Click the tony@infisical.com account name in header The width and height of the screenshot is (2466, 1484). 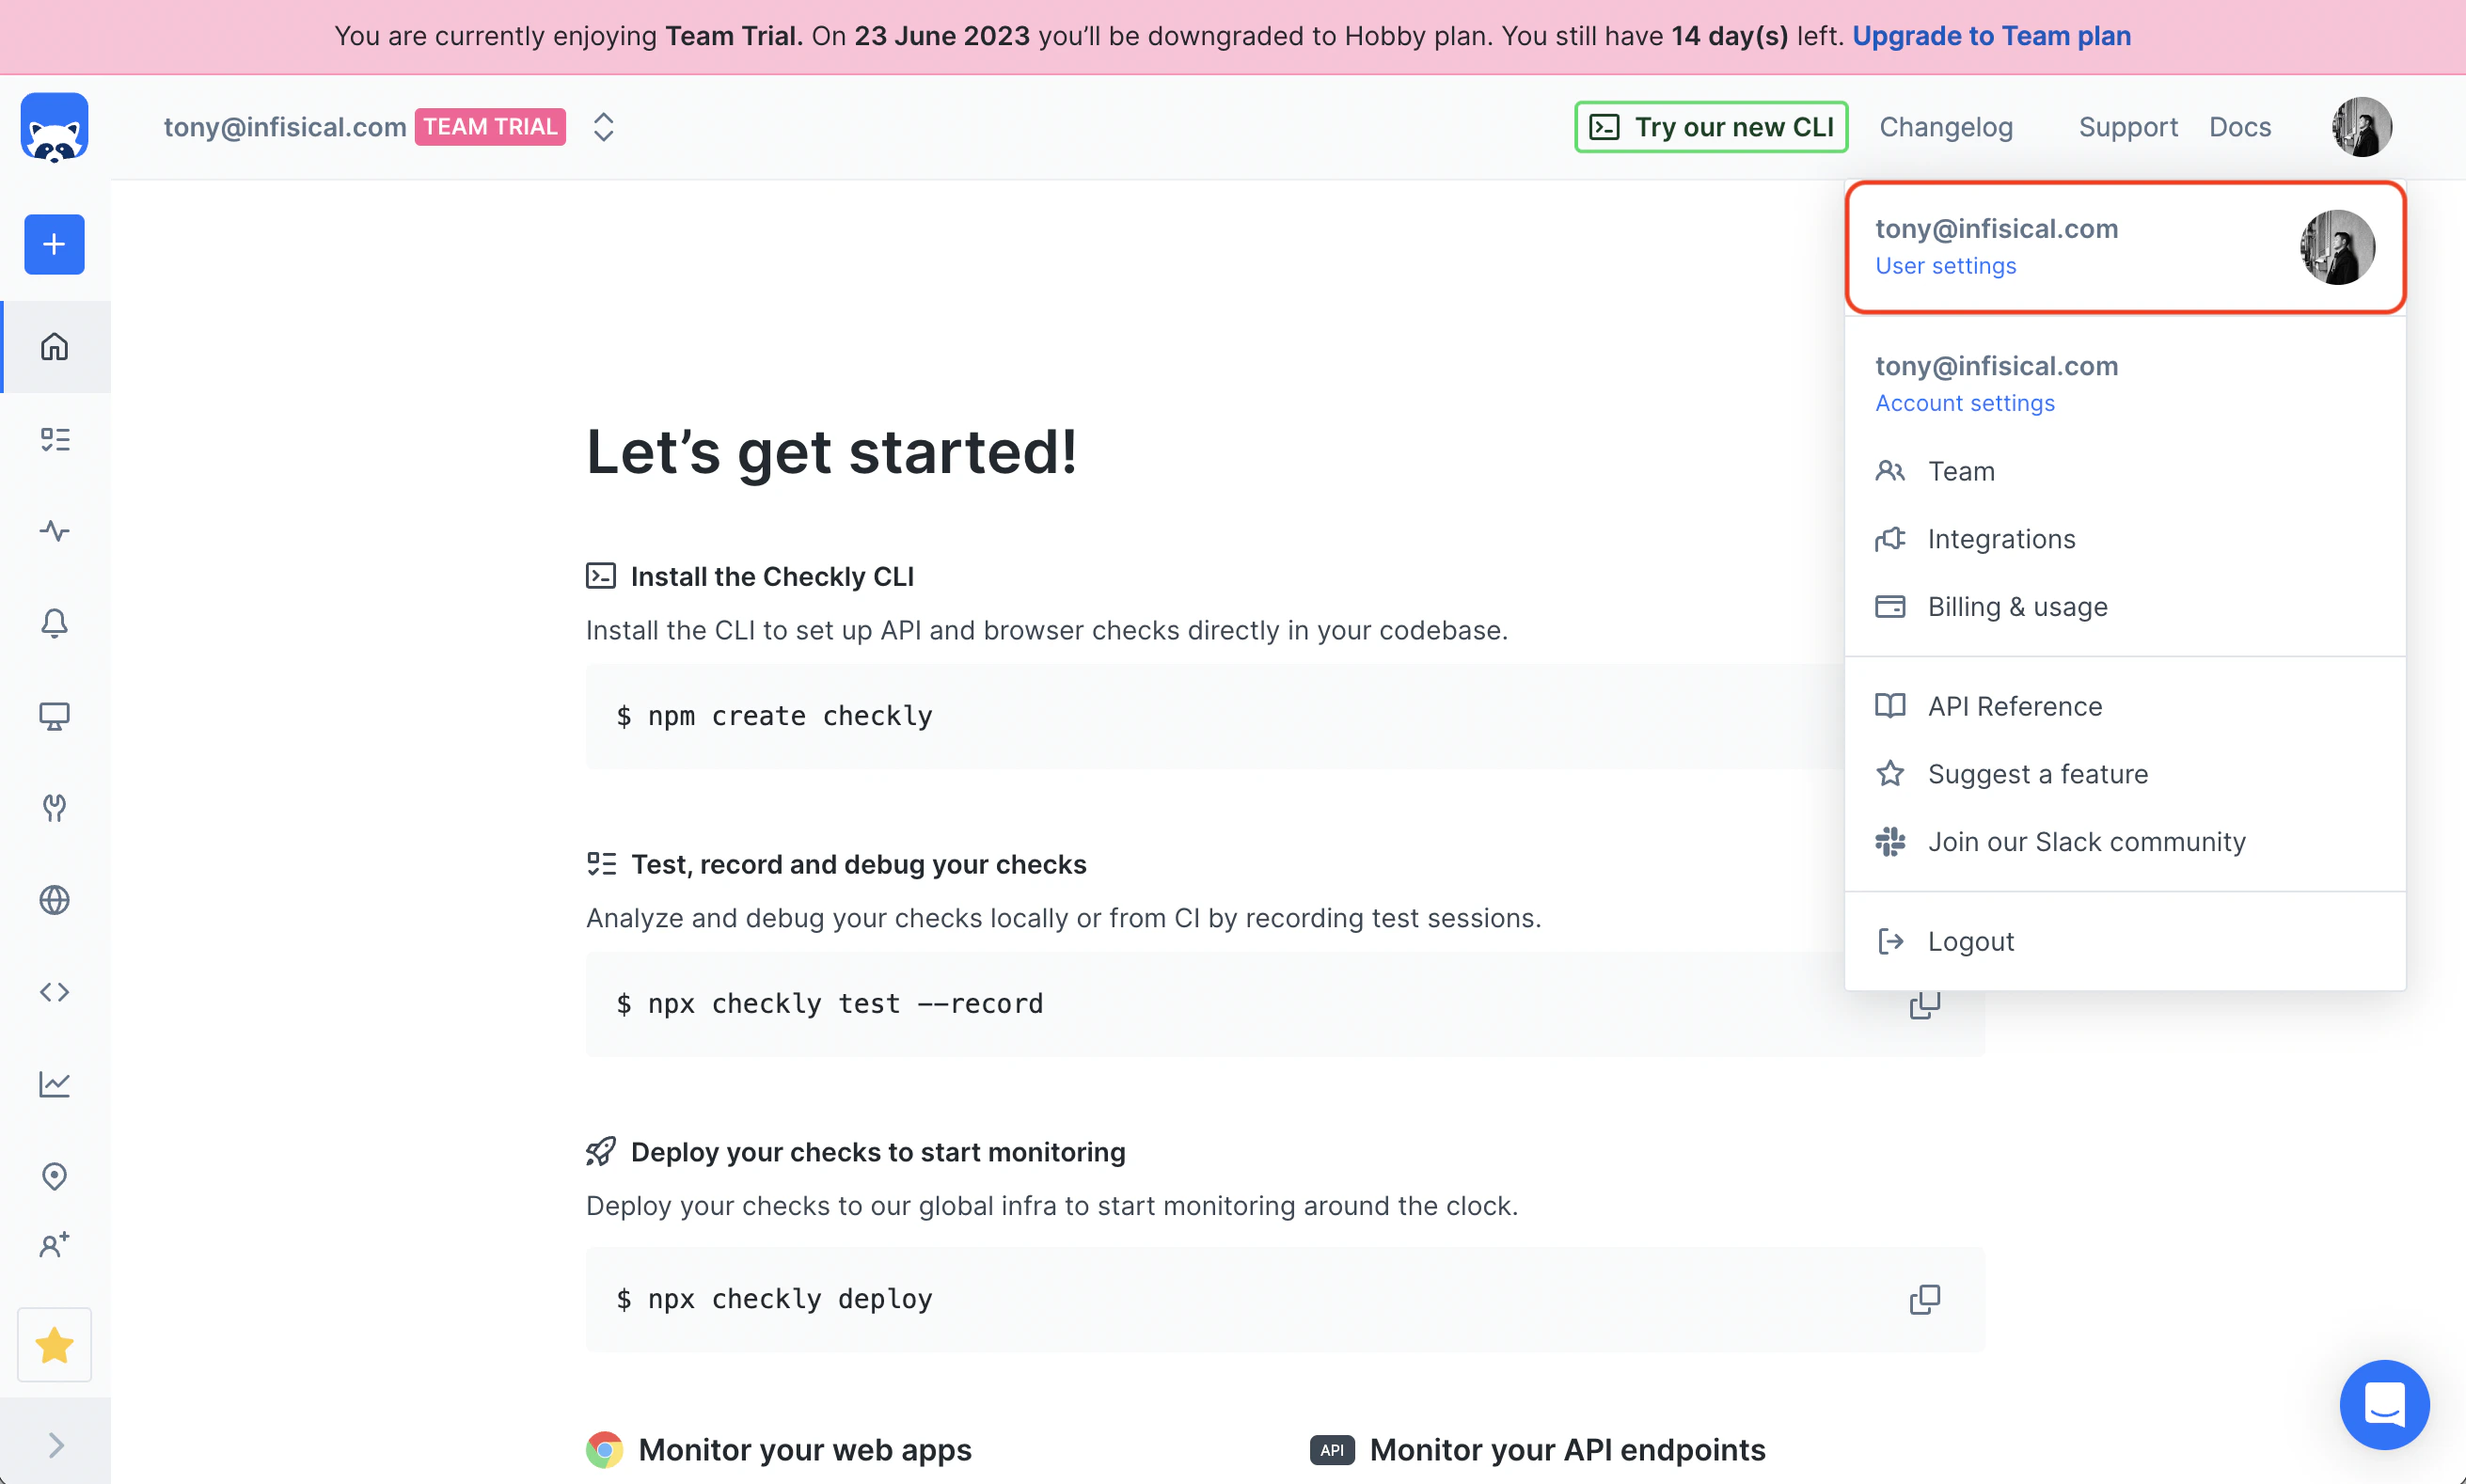(x=285, y=127)
